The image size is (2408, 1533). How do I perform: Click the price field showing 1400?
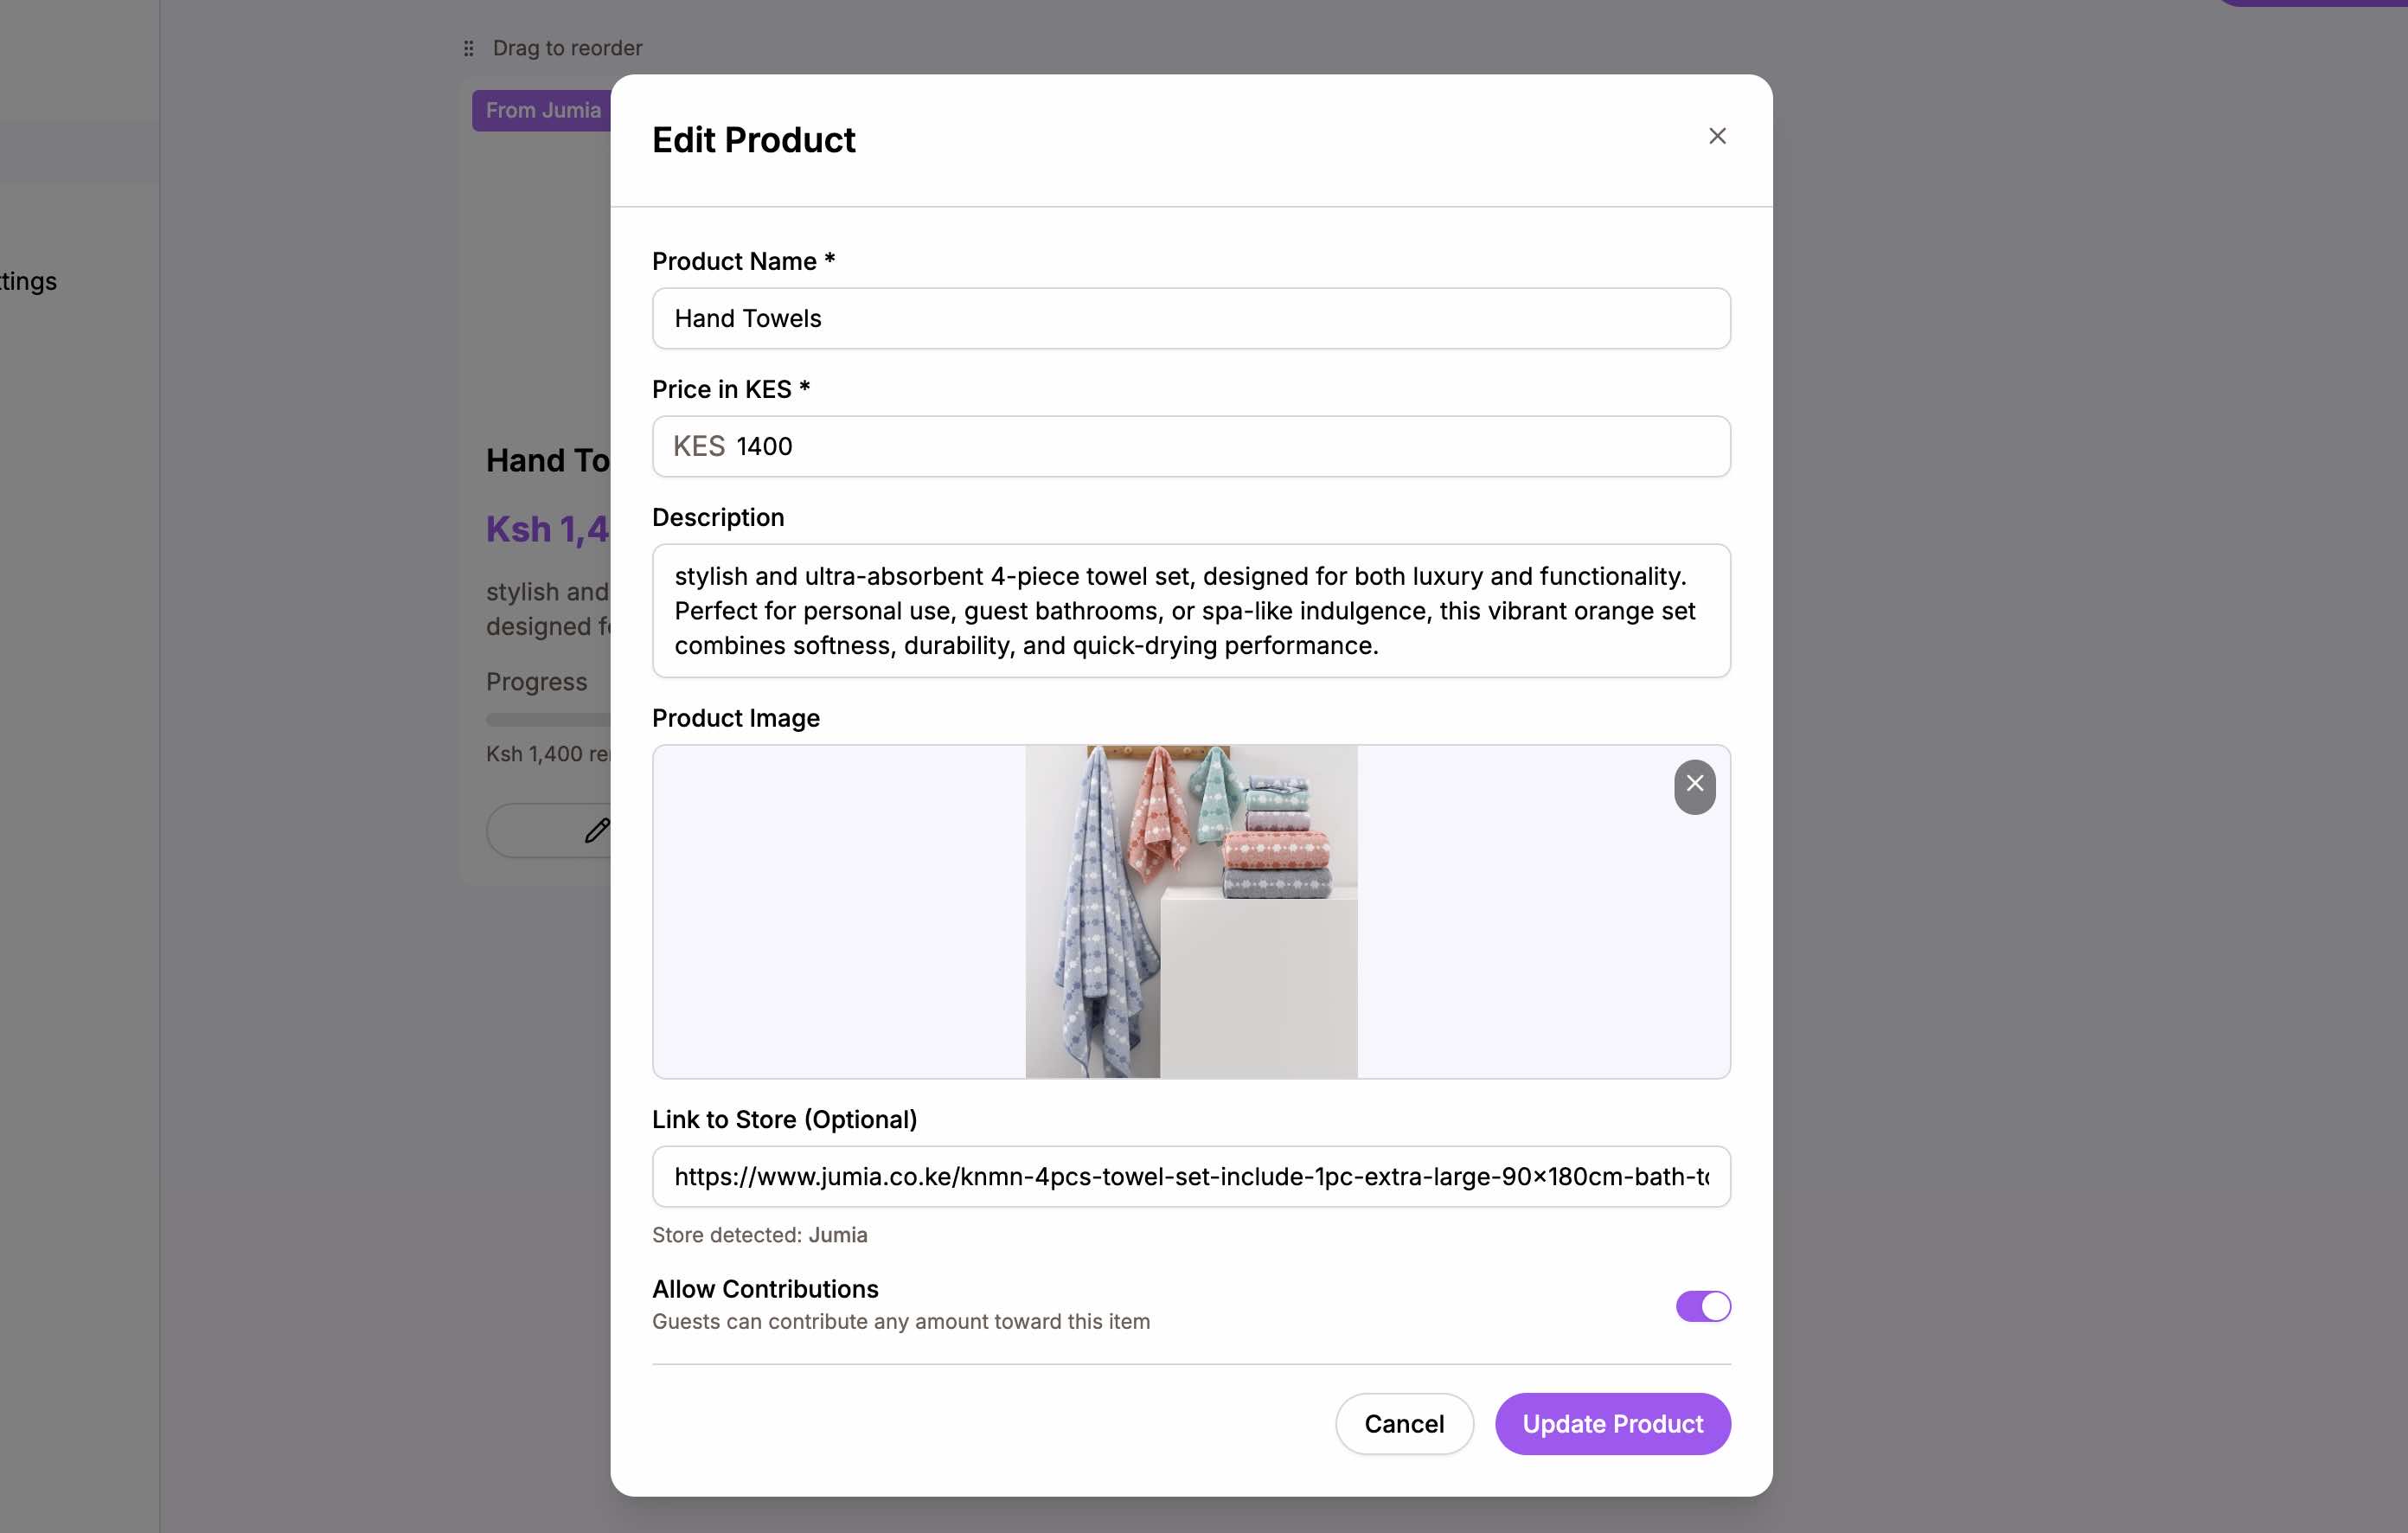pos(1100,446)
